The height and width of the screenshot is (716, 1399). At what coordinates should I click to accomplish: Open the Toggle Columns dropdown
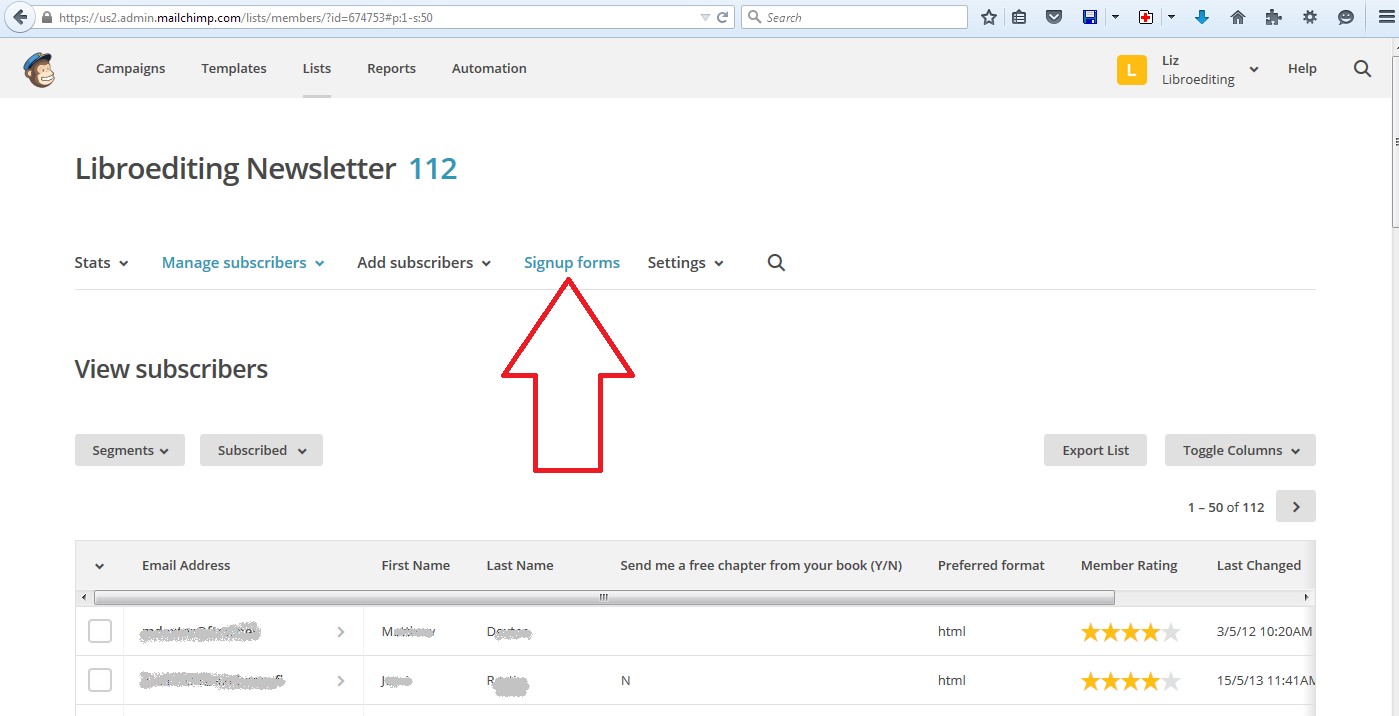click(x=1240, y=450)
